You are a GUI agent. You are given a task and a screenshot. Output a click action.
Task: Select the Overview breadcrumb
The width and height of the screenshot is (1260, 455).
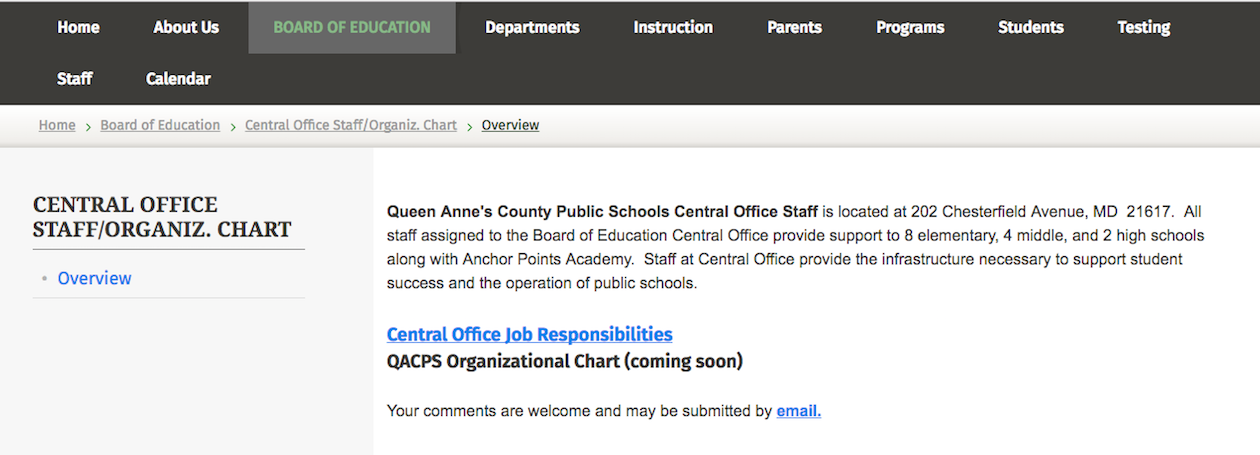(x=510, y=125)
